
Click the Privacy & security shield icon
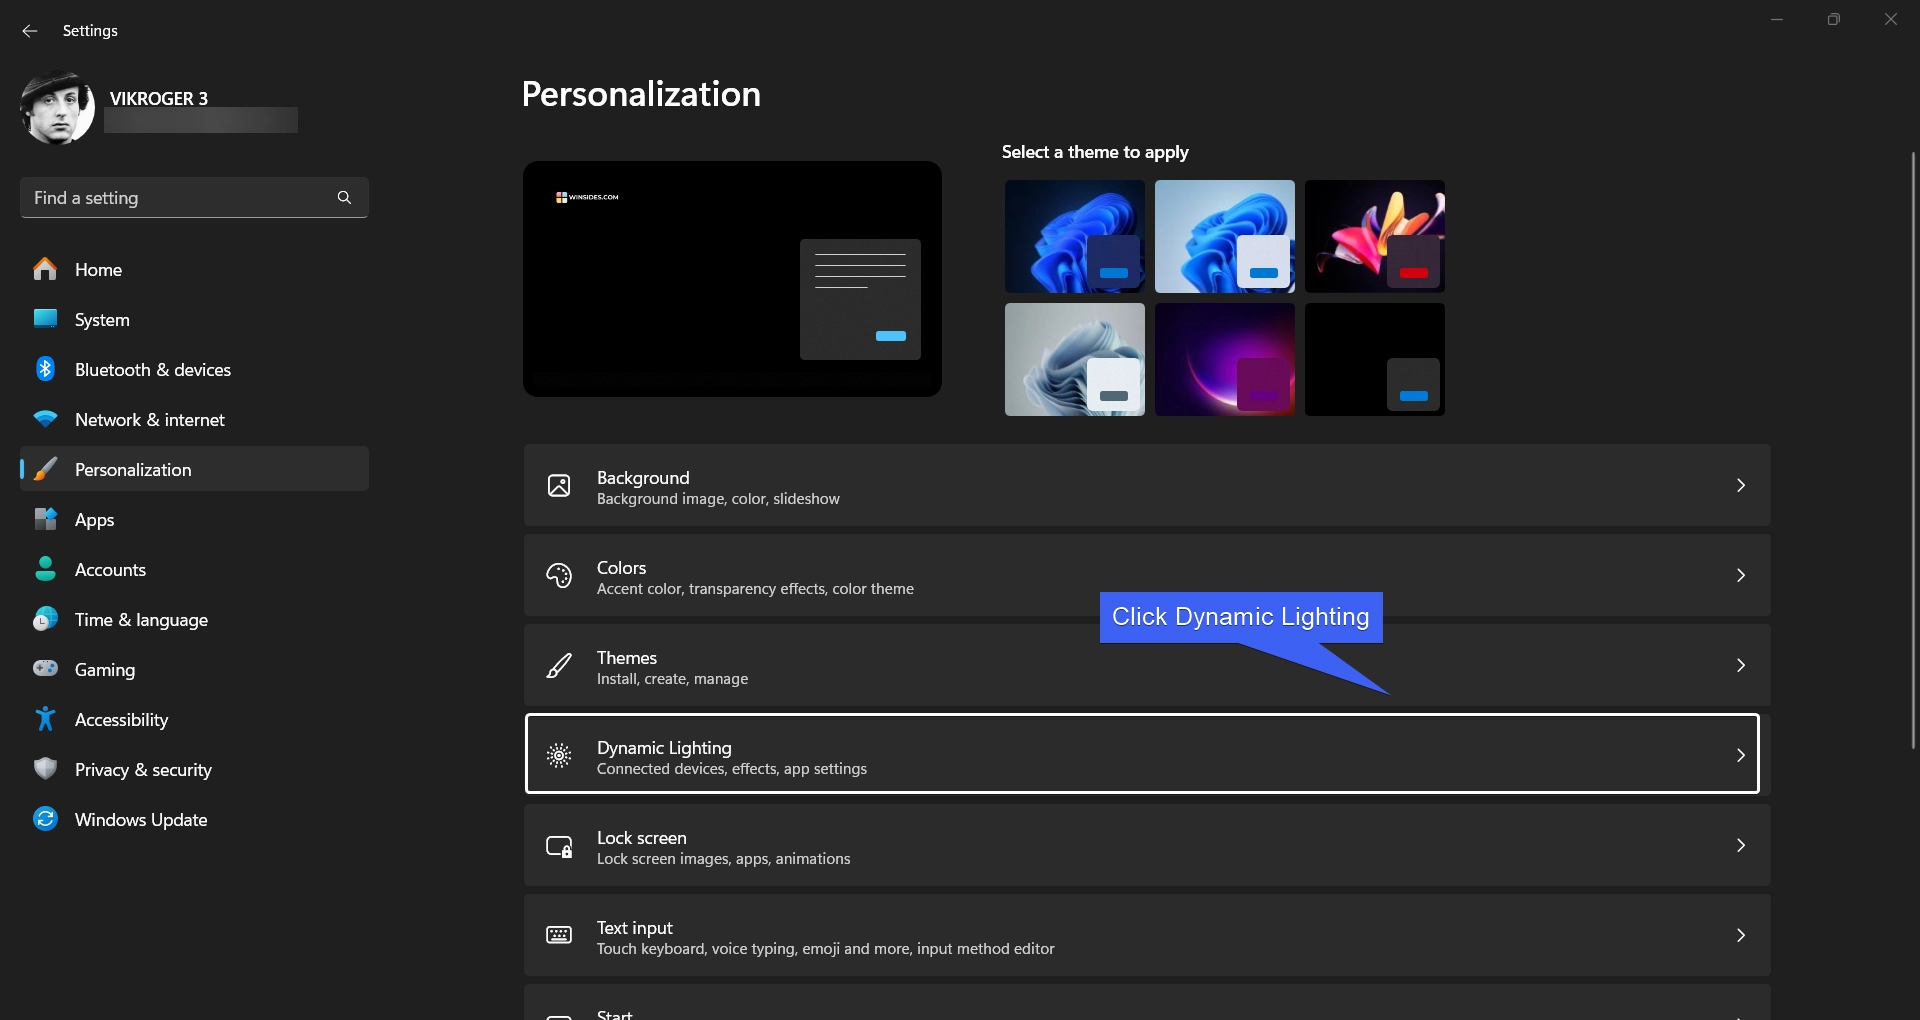(45, 769)
